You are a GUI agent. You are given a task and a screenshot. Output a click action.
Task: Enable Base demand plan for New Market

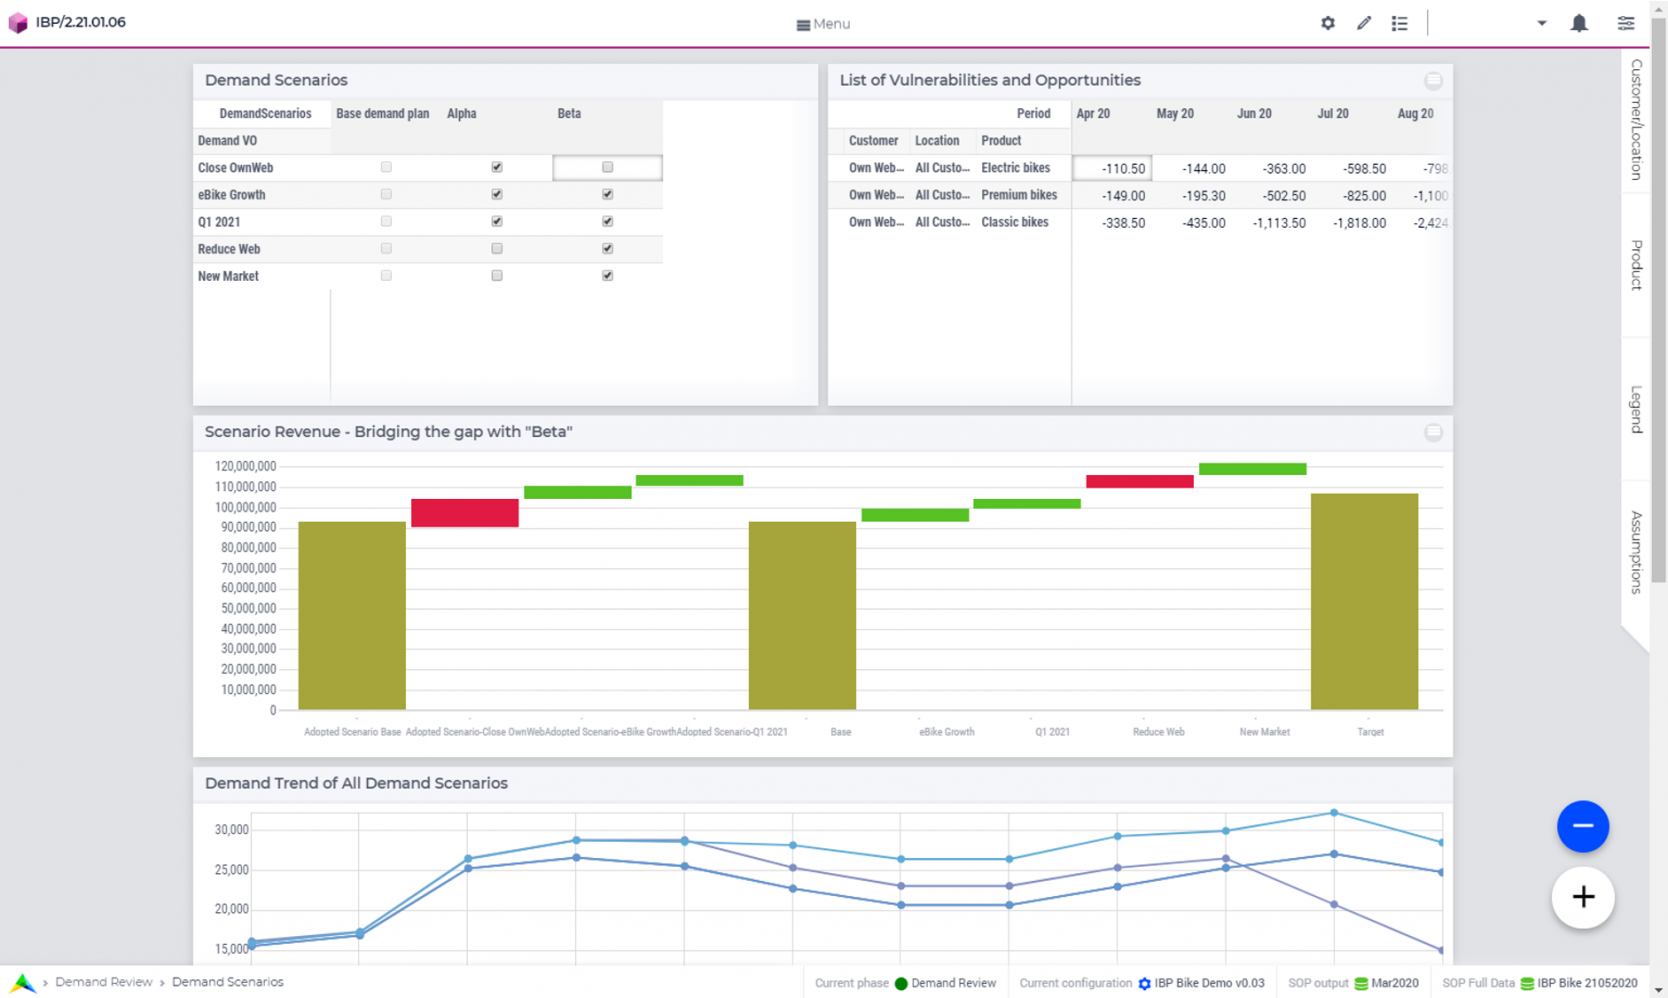click(x=386, y=275)
